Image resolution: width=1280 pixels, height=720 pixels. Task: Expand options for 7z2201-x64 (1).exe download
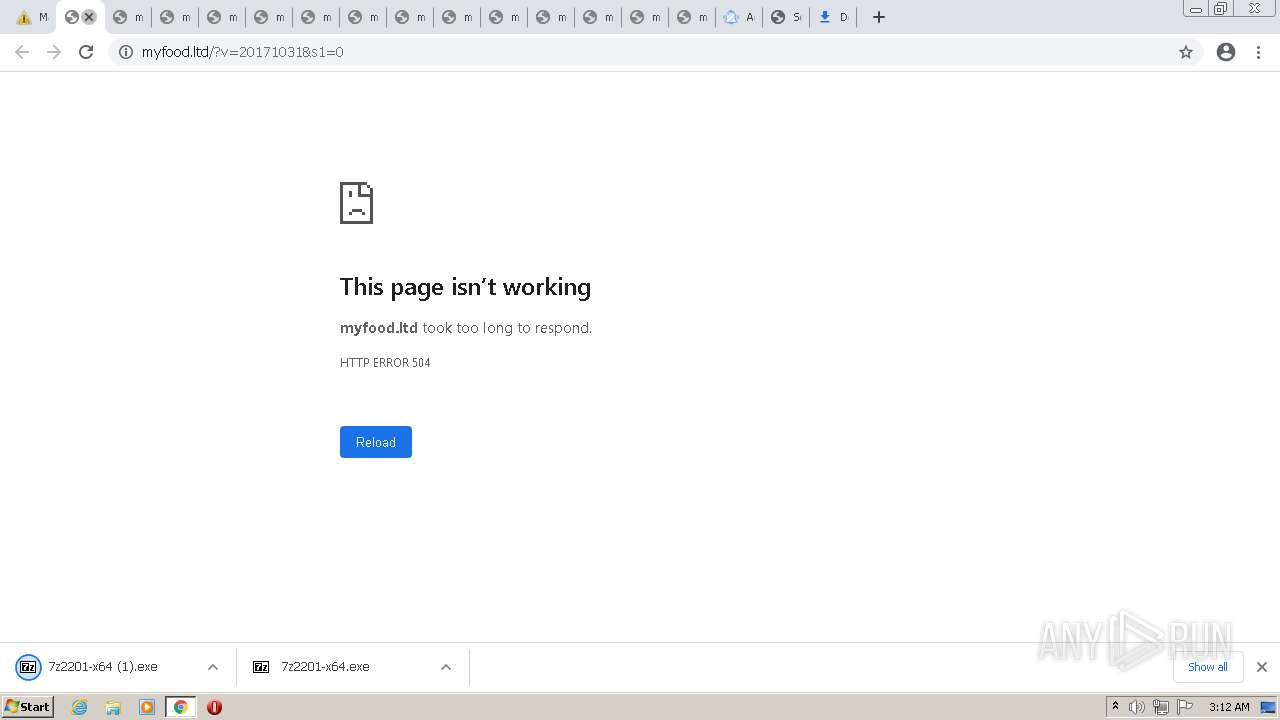[213, 667]
